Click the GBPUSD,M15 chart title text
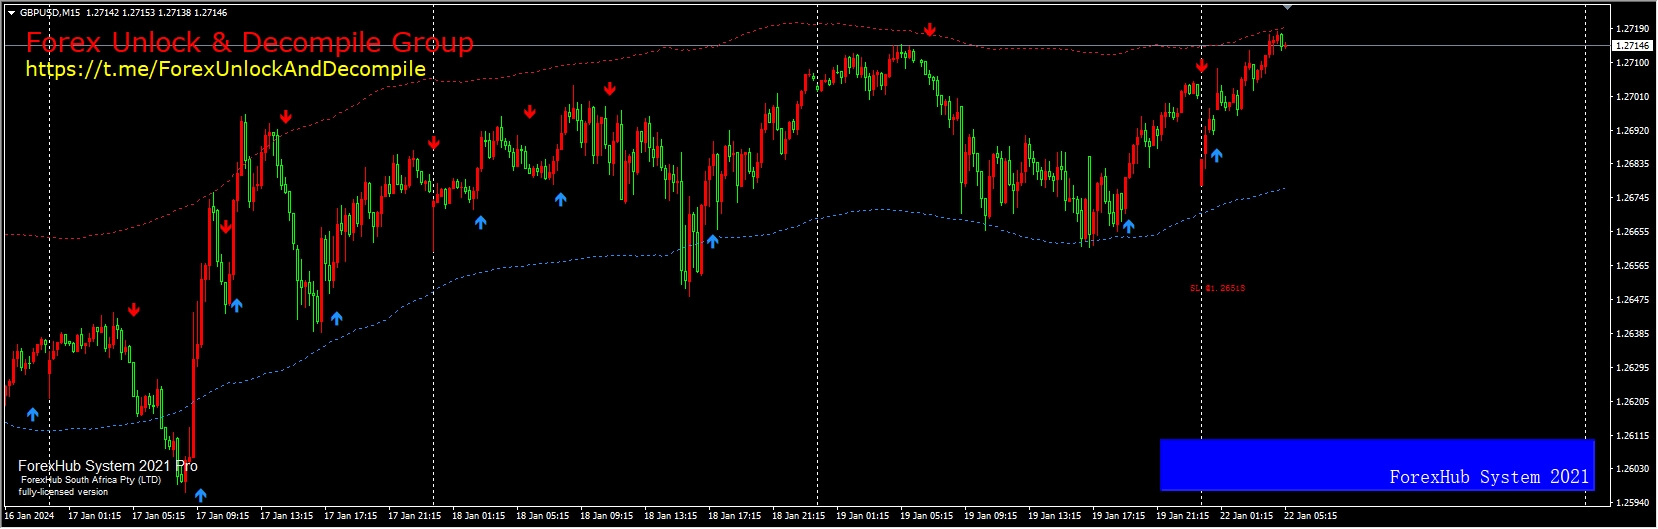The image size is (1658, 529). [x=50, y=13]
